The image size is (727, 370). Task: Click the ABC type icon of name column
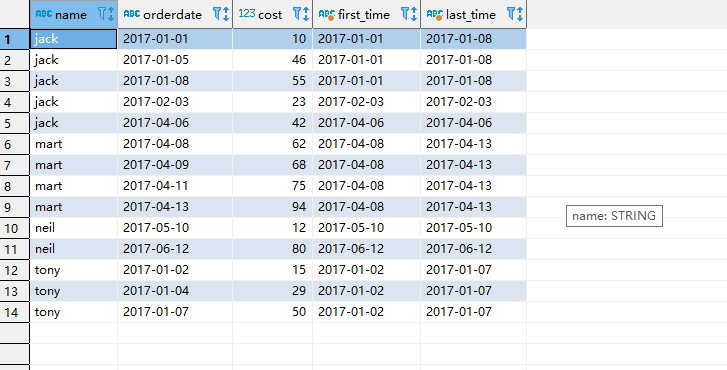point(44,14)
